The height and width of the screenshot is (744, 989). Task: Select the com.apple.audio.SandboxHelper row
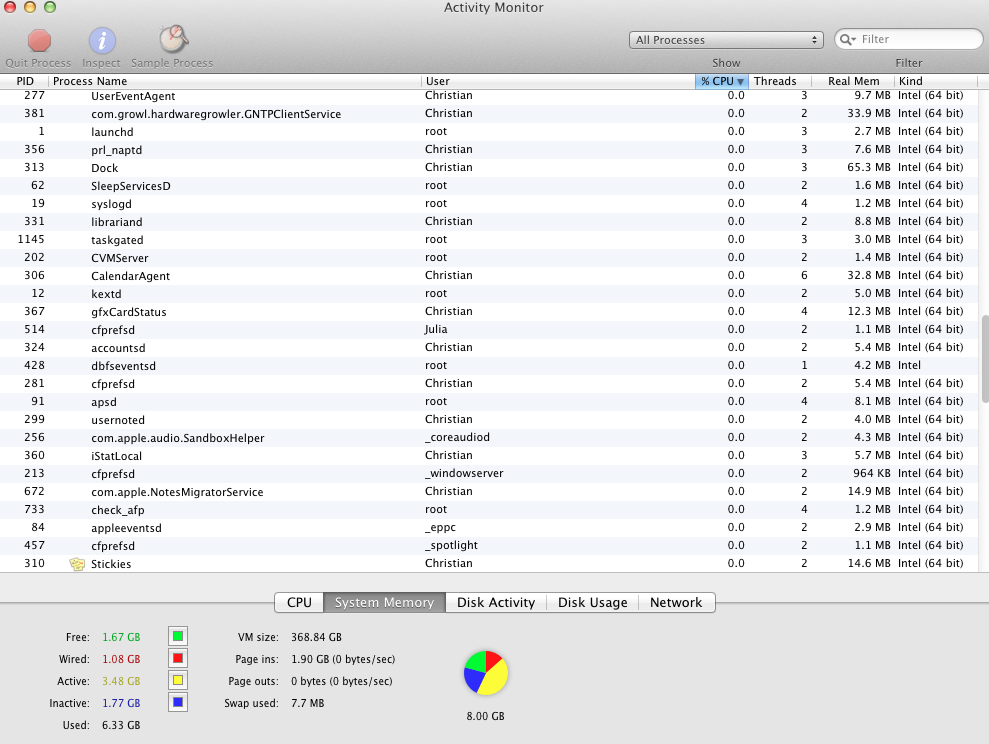click(489, 438)
